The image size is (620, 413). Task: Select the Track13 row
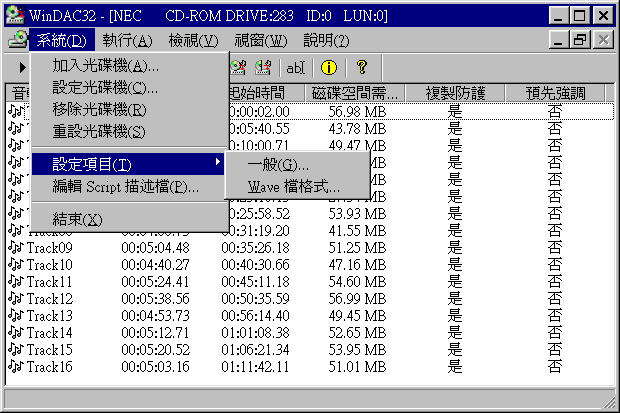point(310,316)
